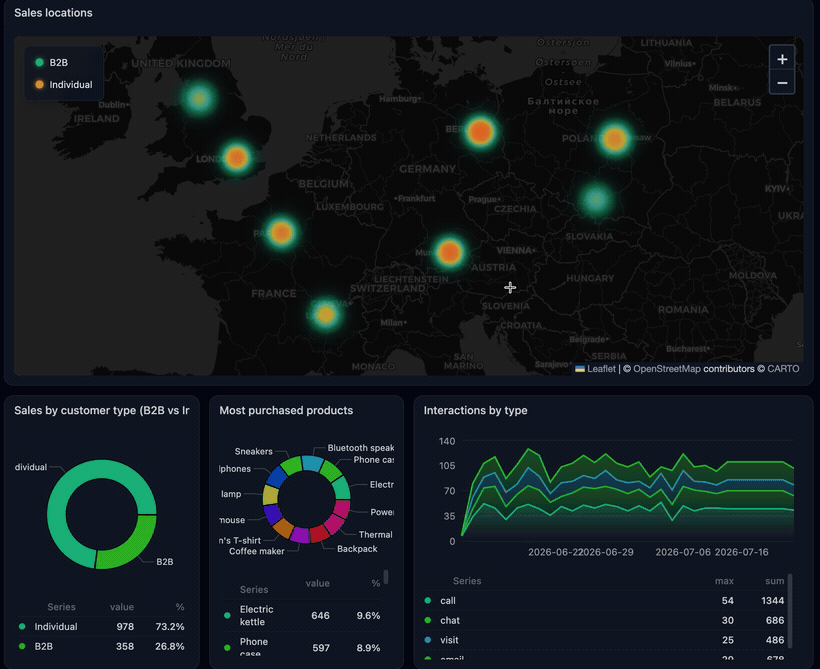Click the Individual value 978
This screenshot has height=669, width=820.
125,627
